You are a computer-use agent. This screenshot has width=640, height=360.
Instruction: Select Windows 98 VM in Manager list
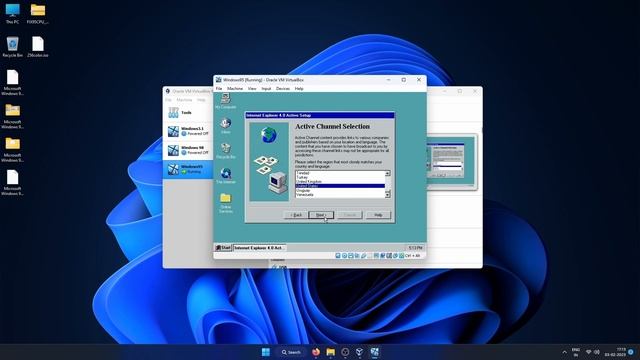[x=188, y=150]
